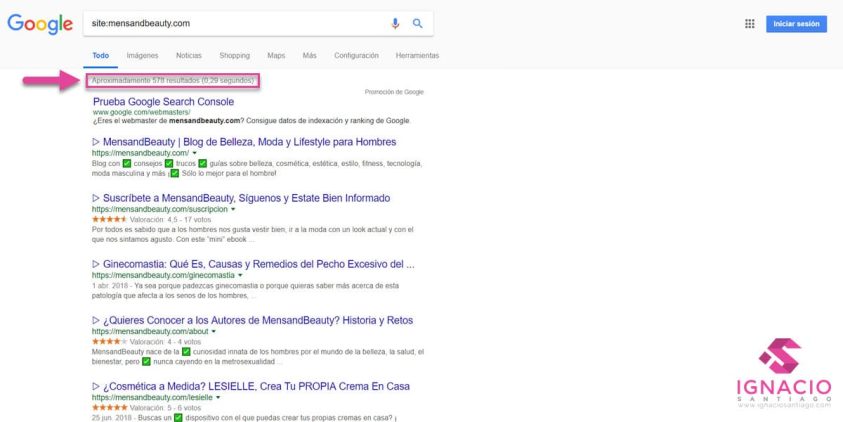Open the Maps tab
Image resolution: width=843 pixels, height=422 pixels.
(276, 55)
